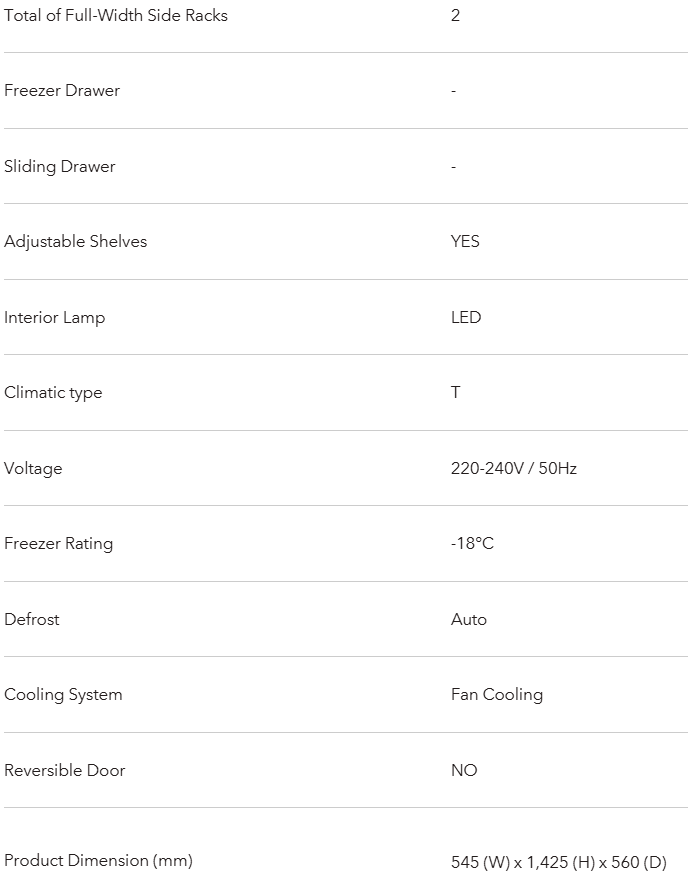688x889 pixels.
Task: Click the 'Adjustable Shelves' label
Action: pos(76,241)
